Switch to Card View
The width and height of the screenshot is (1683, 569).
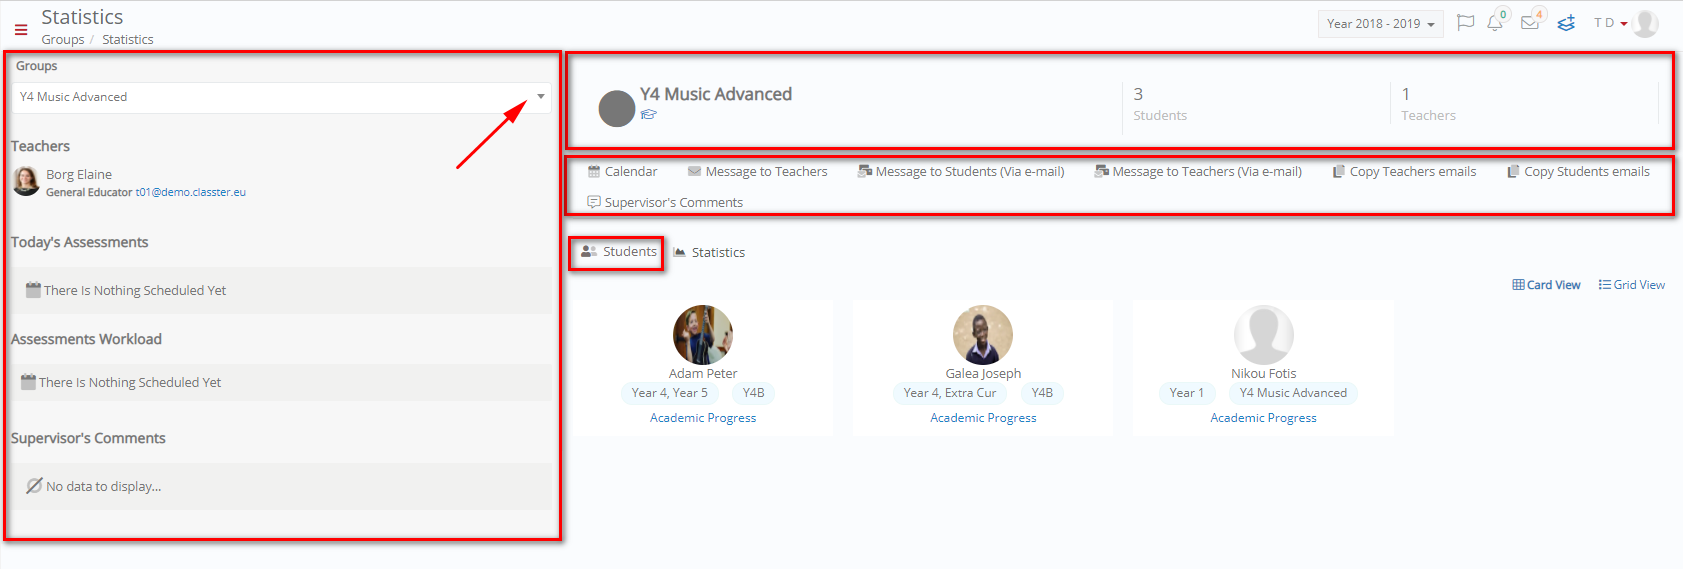tap(1546, 285)
